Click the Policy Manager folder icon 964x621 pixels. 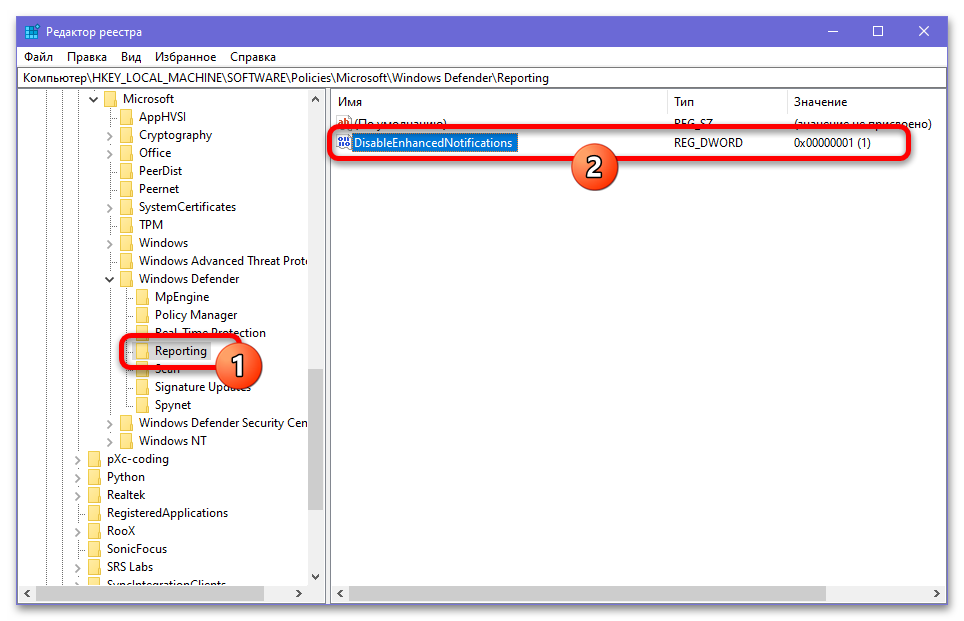tap(143, 315)
